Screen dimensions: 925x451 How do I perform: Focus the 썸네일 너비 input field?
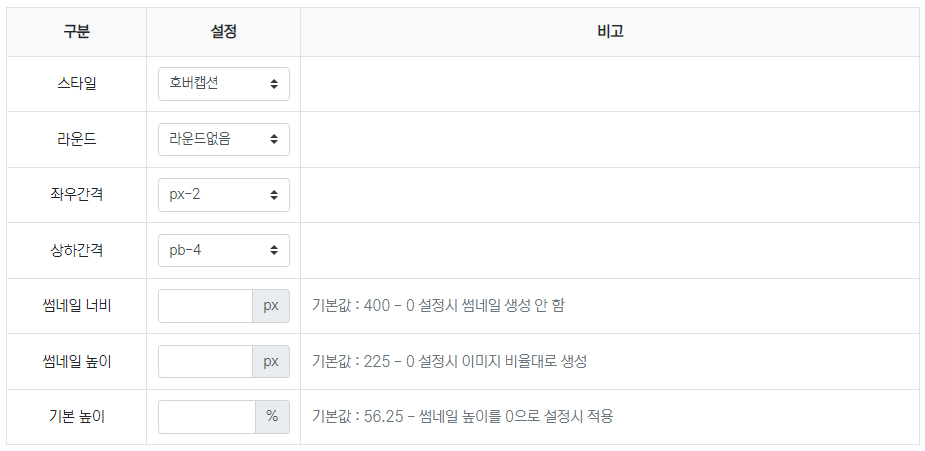pyautogui.click(x=205, y=306)
